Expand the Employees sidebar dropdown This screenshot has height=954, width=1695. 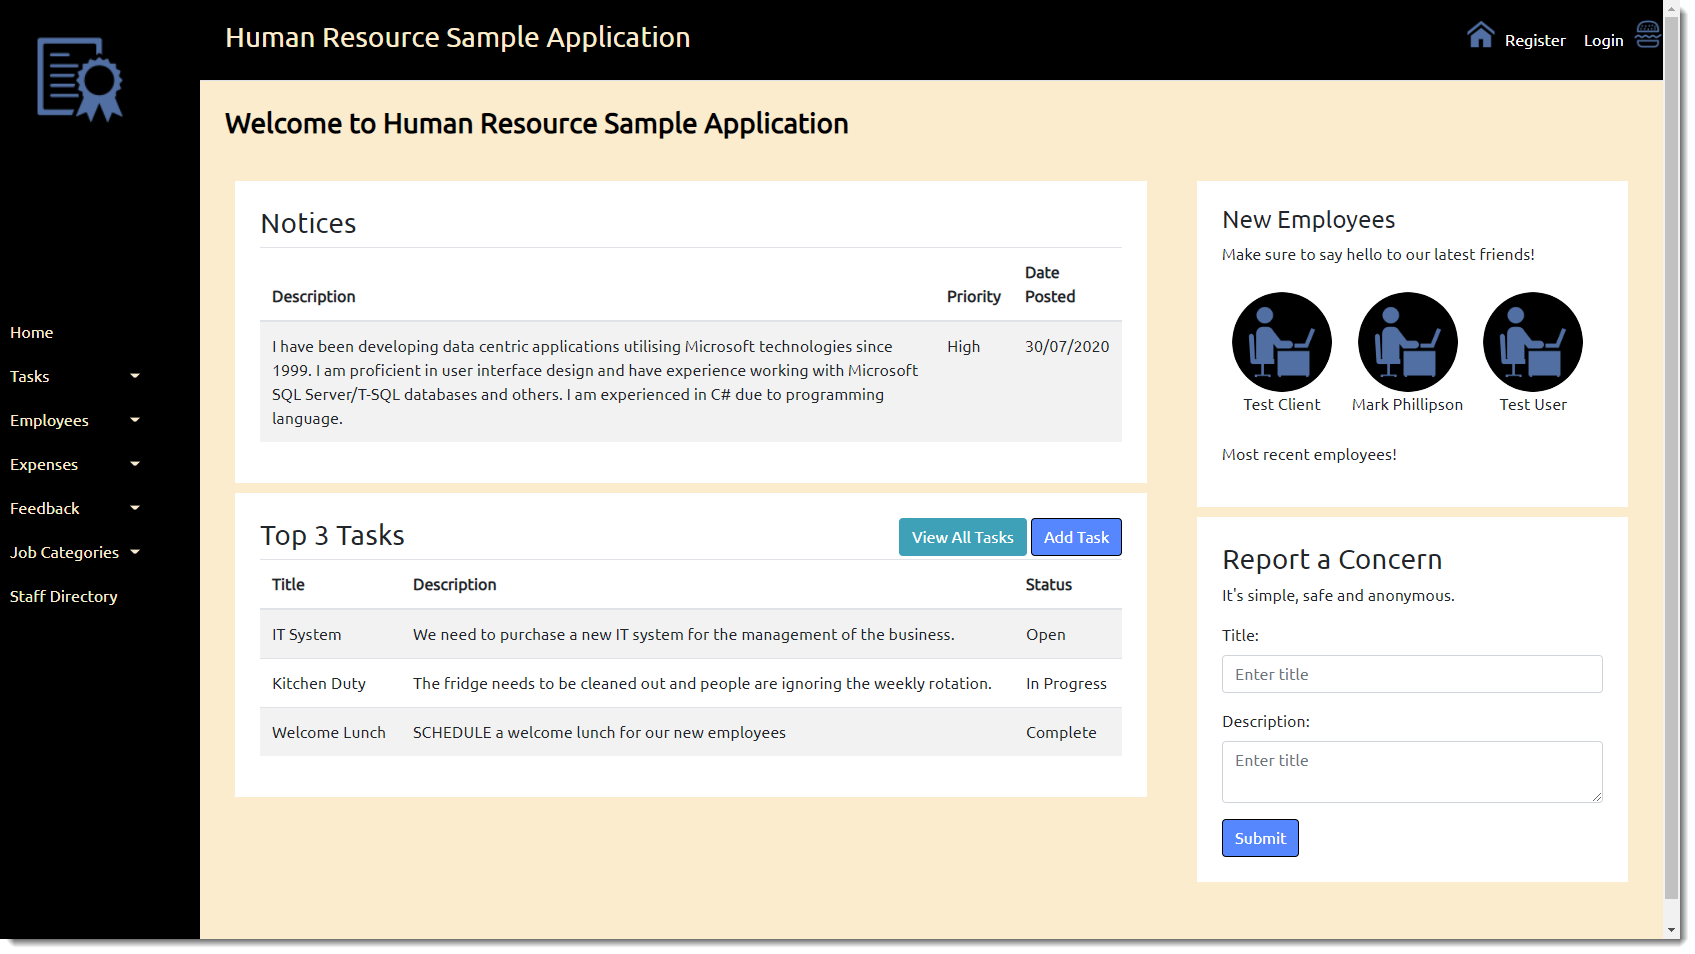point(75,420)
